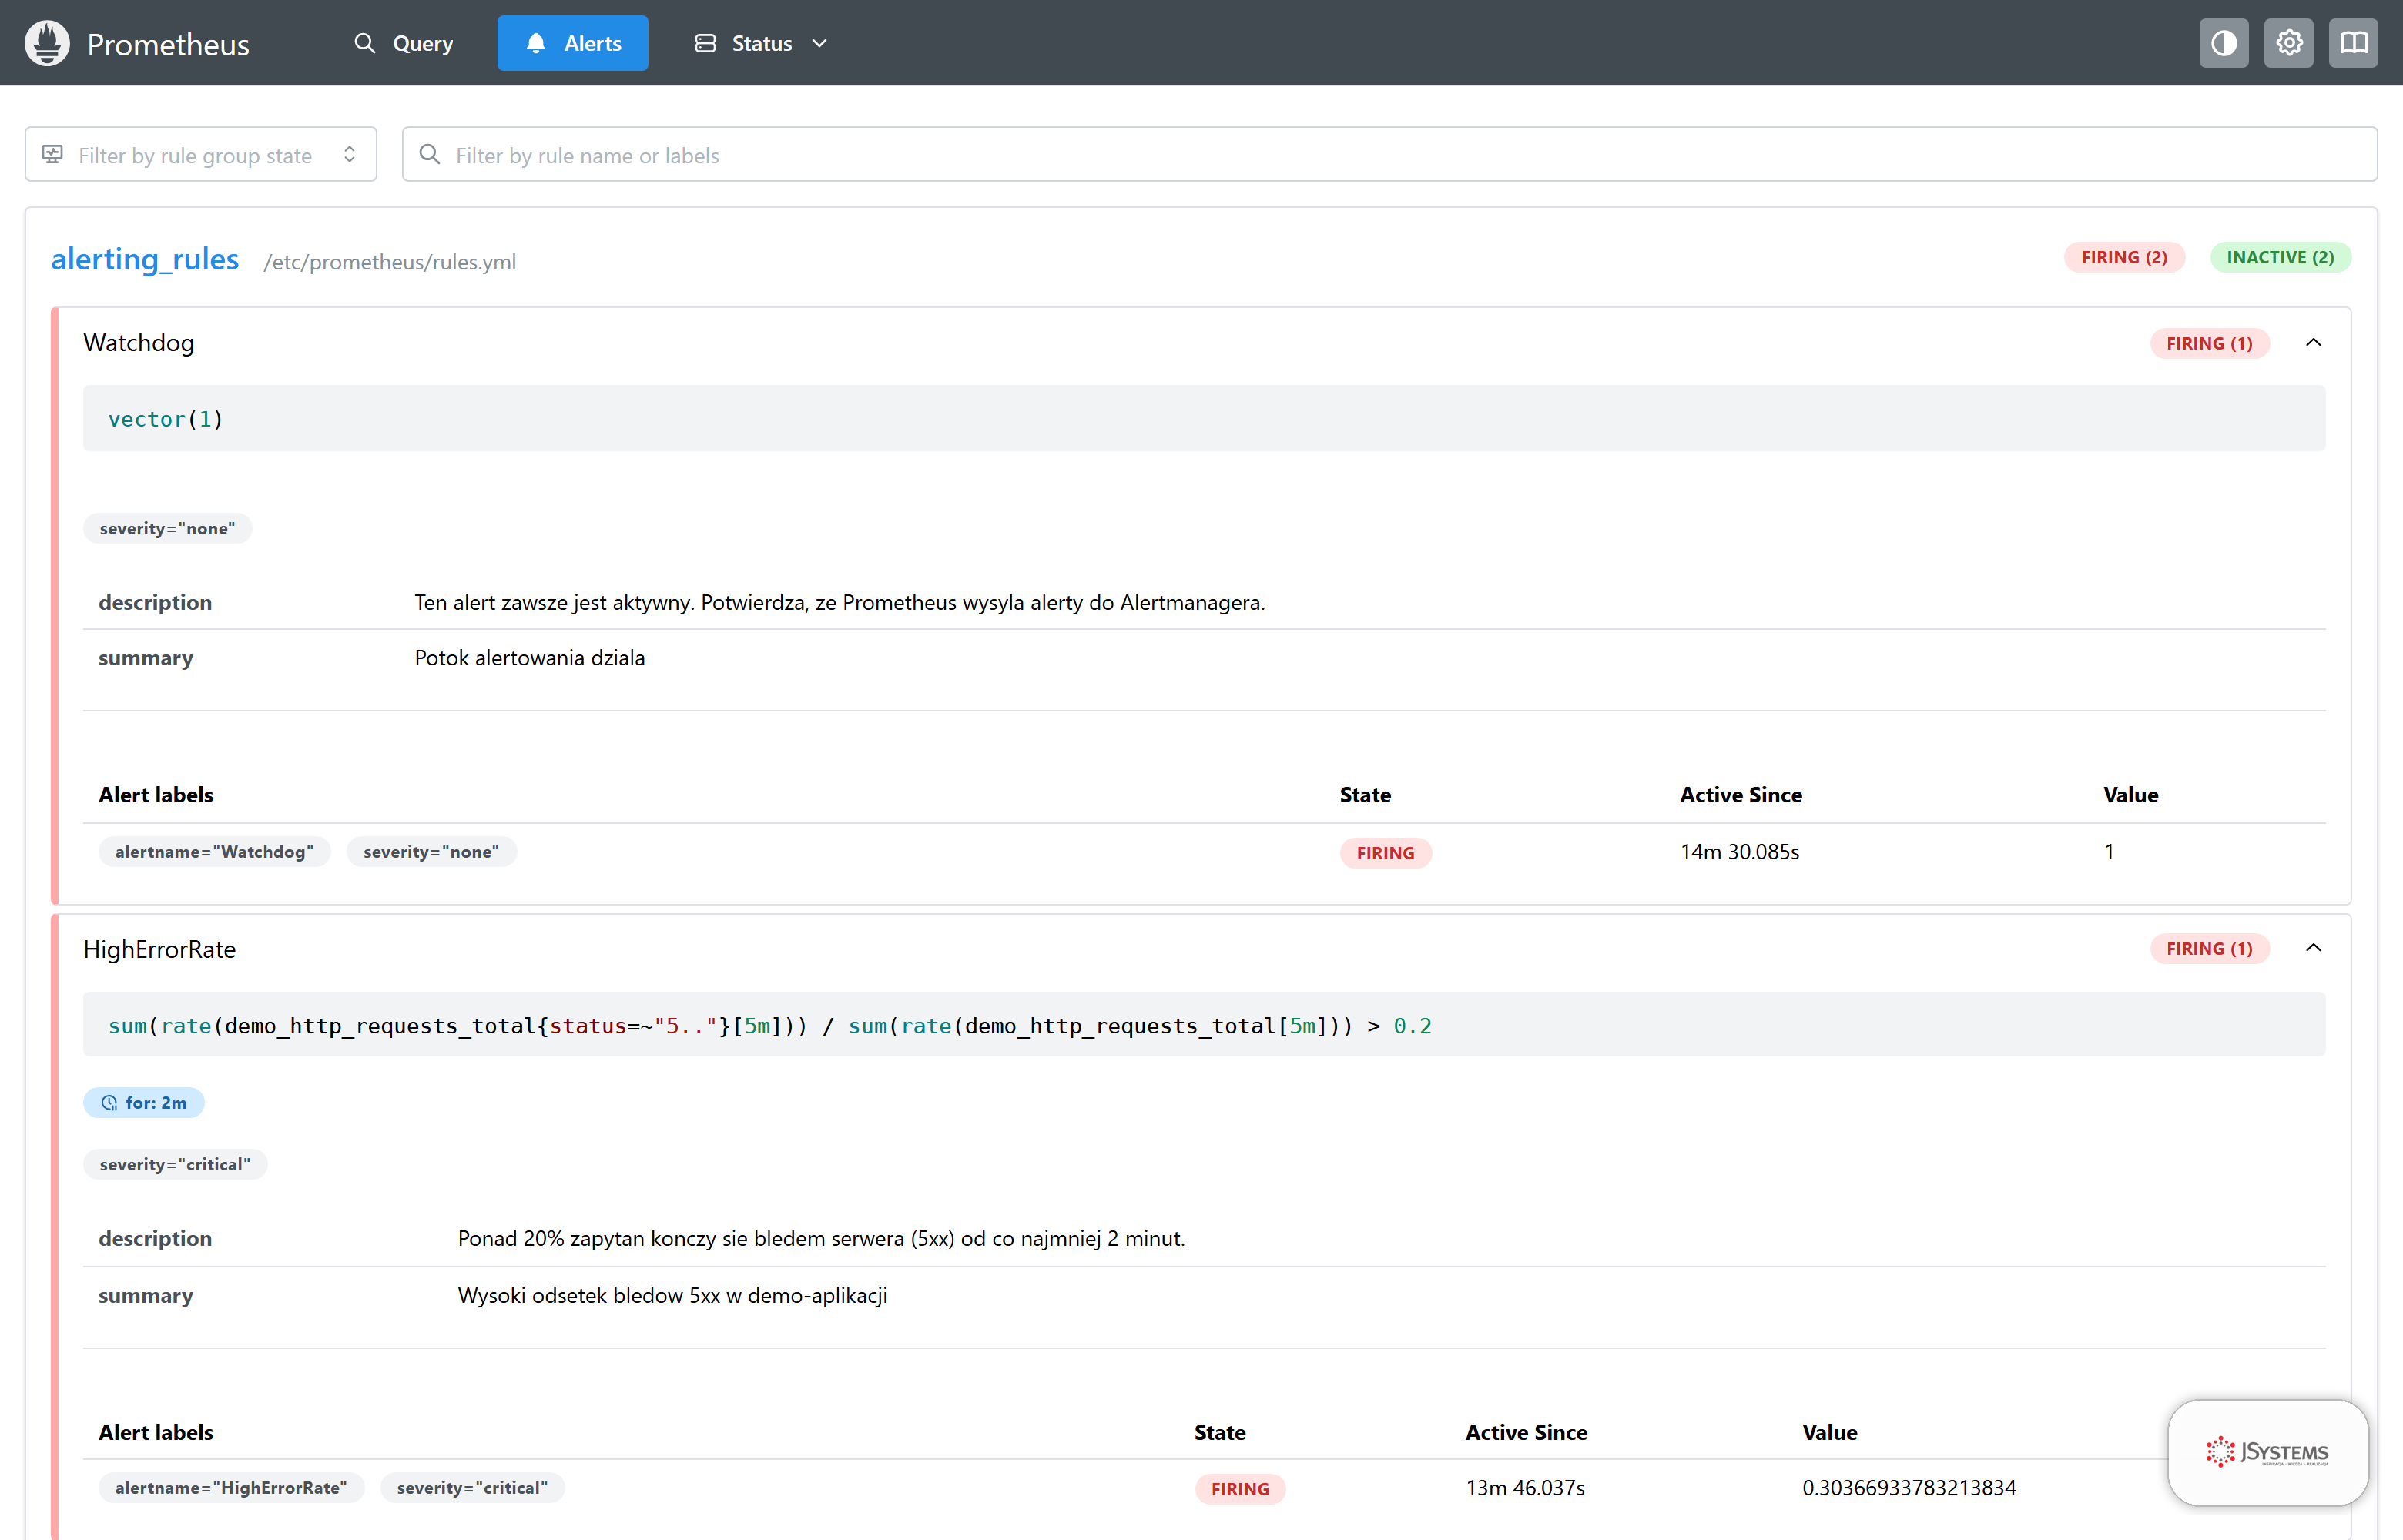2403x1540 pixels.
Task: Toggle the light/dark theme icon
Action: [2223, 43]
